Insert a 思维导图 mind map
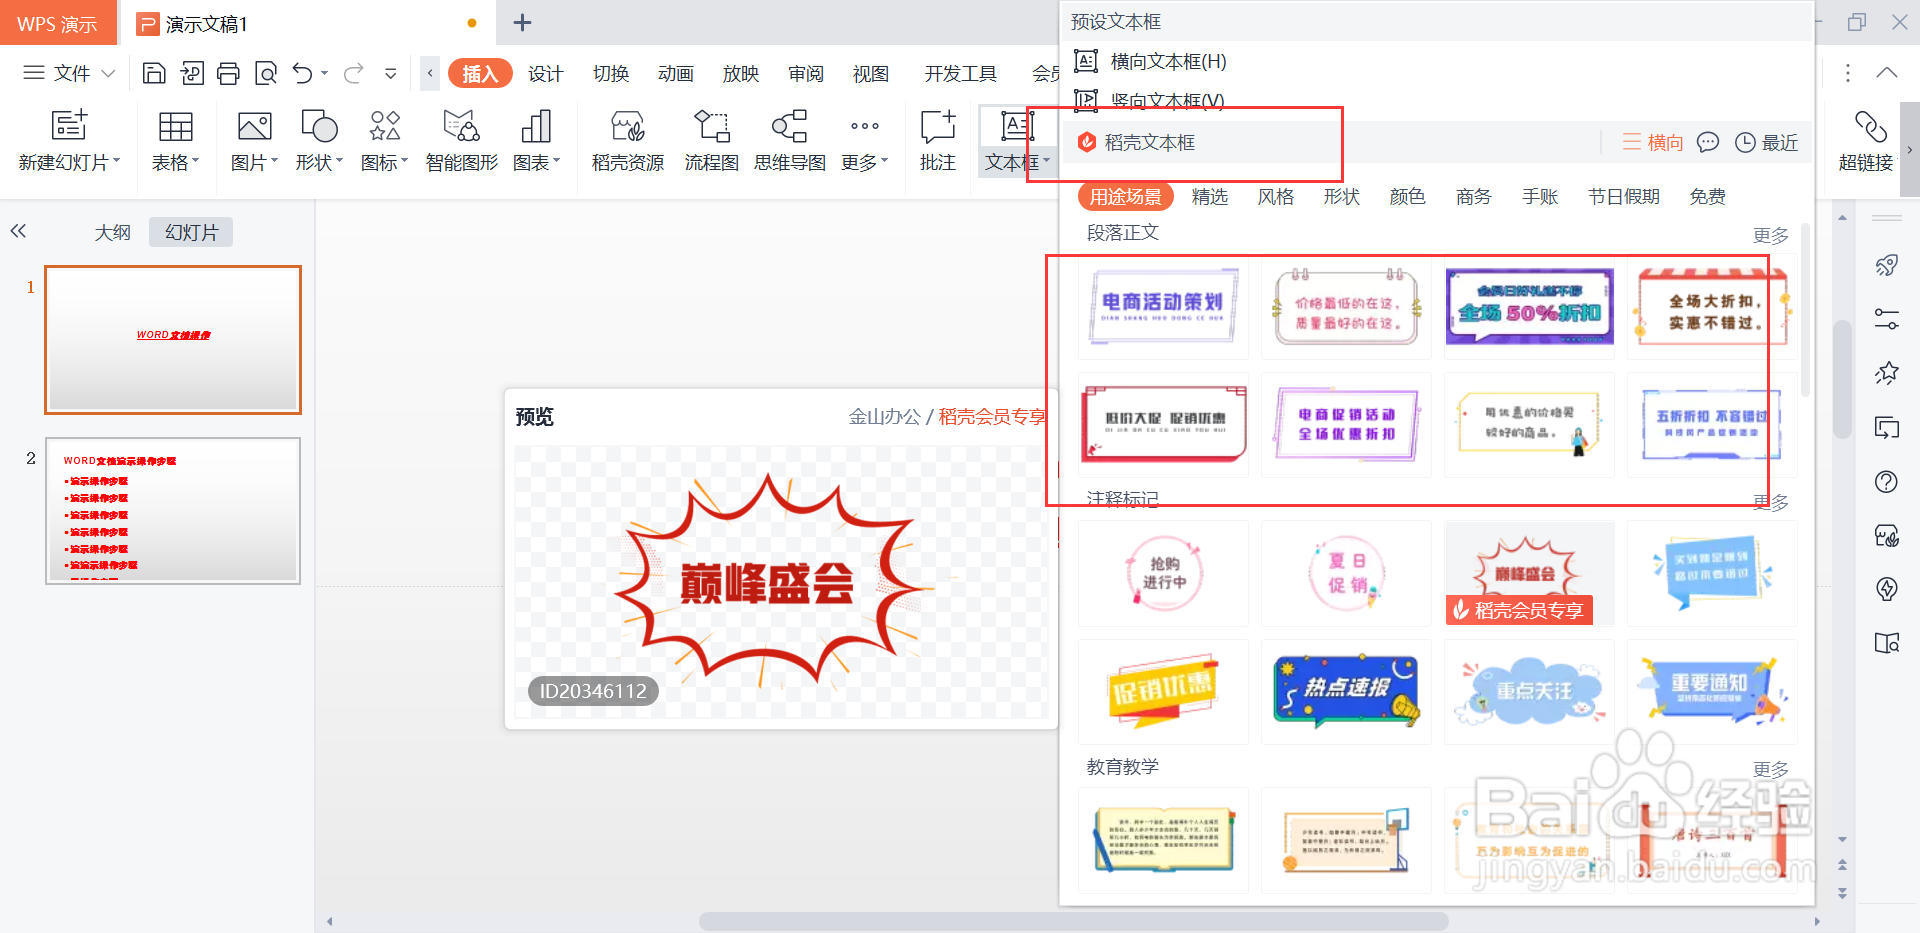This screenshot has height=933, width=1920. pos(789,141)
